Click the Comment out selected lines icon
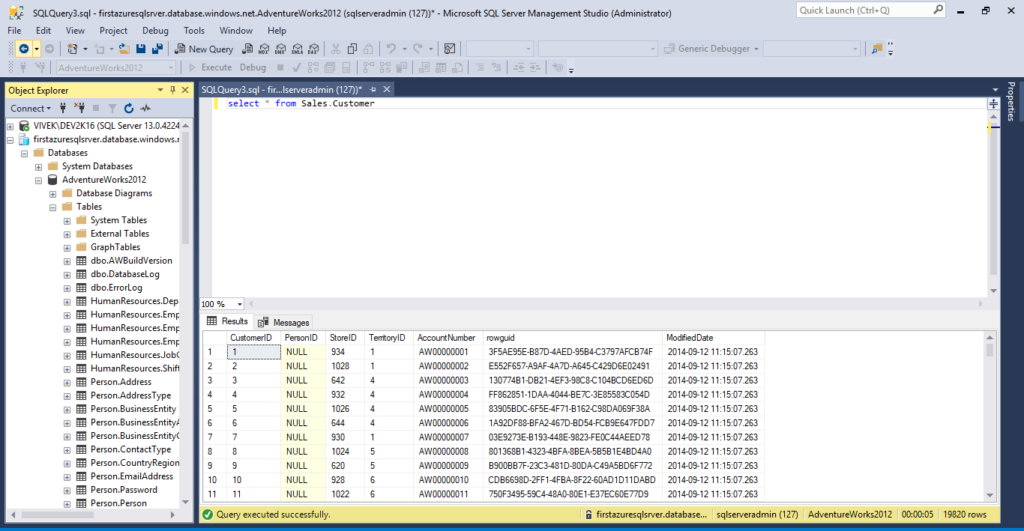1024x531 pixels. (480, 67)
